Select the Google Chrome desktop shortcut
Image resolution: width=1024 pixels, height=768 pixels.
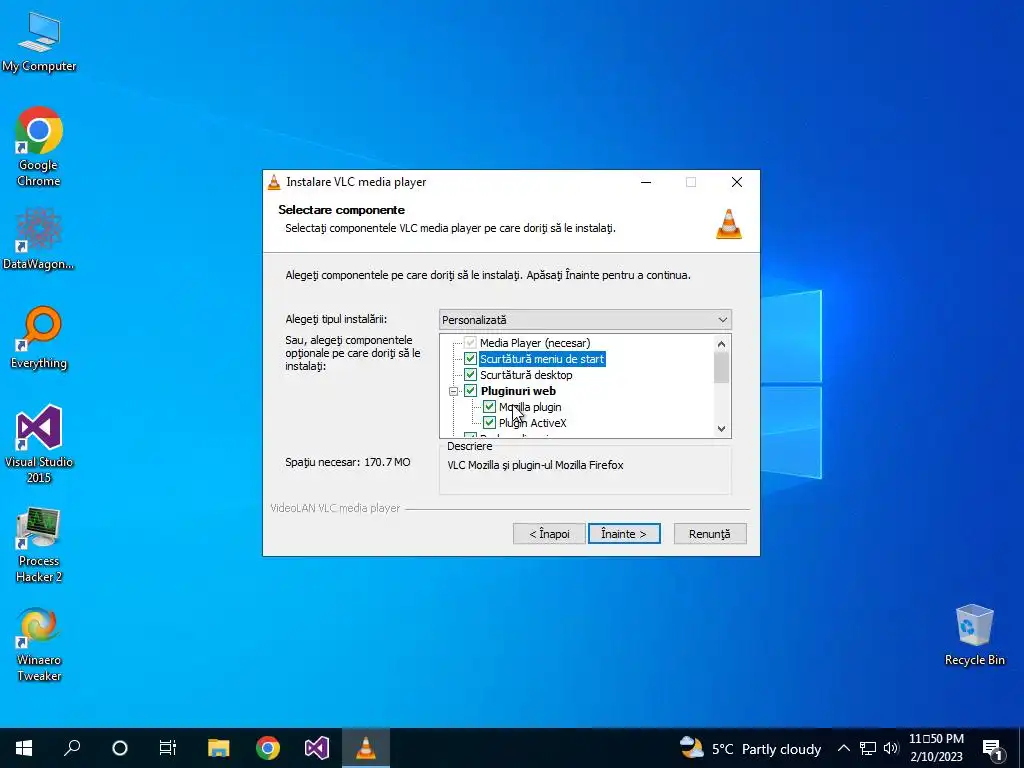[x=39, y=146]
